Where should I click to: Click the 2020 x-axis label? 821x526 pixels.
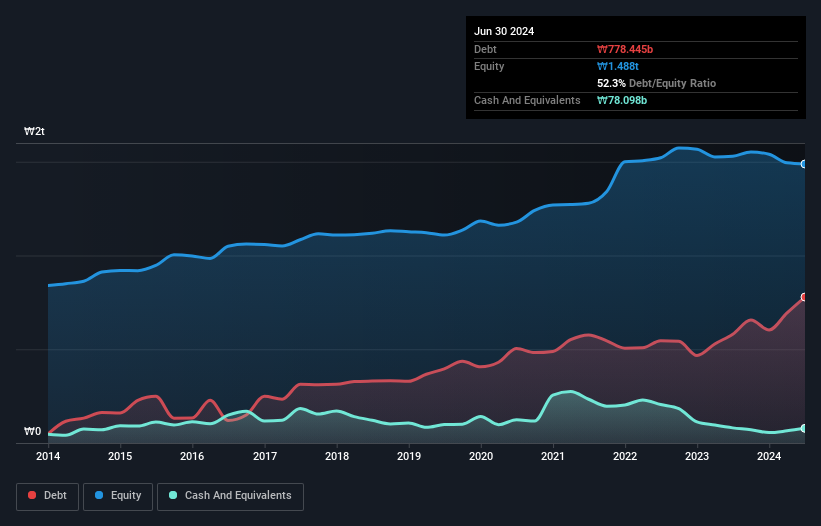tap(481, 456)
